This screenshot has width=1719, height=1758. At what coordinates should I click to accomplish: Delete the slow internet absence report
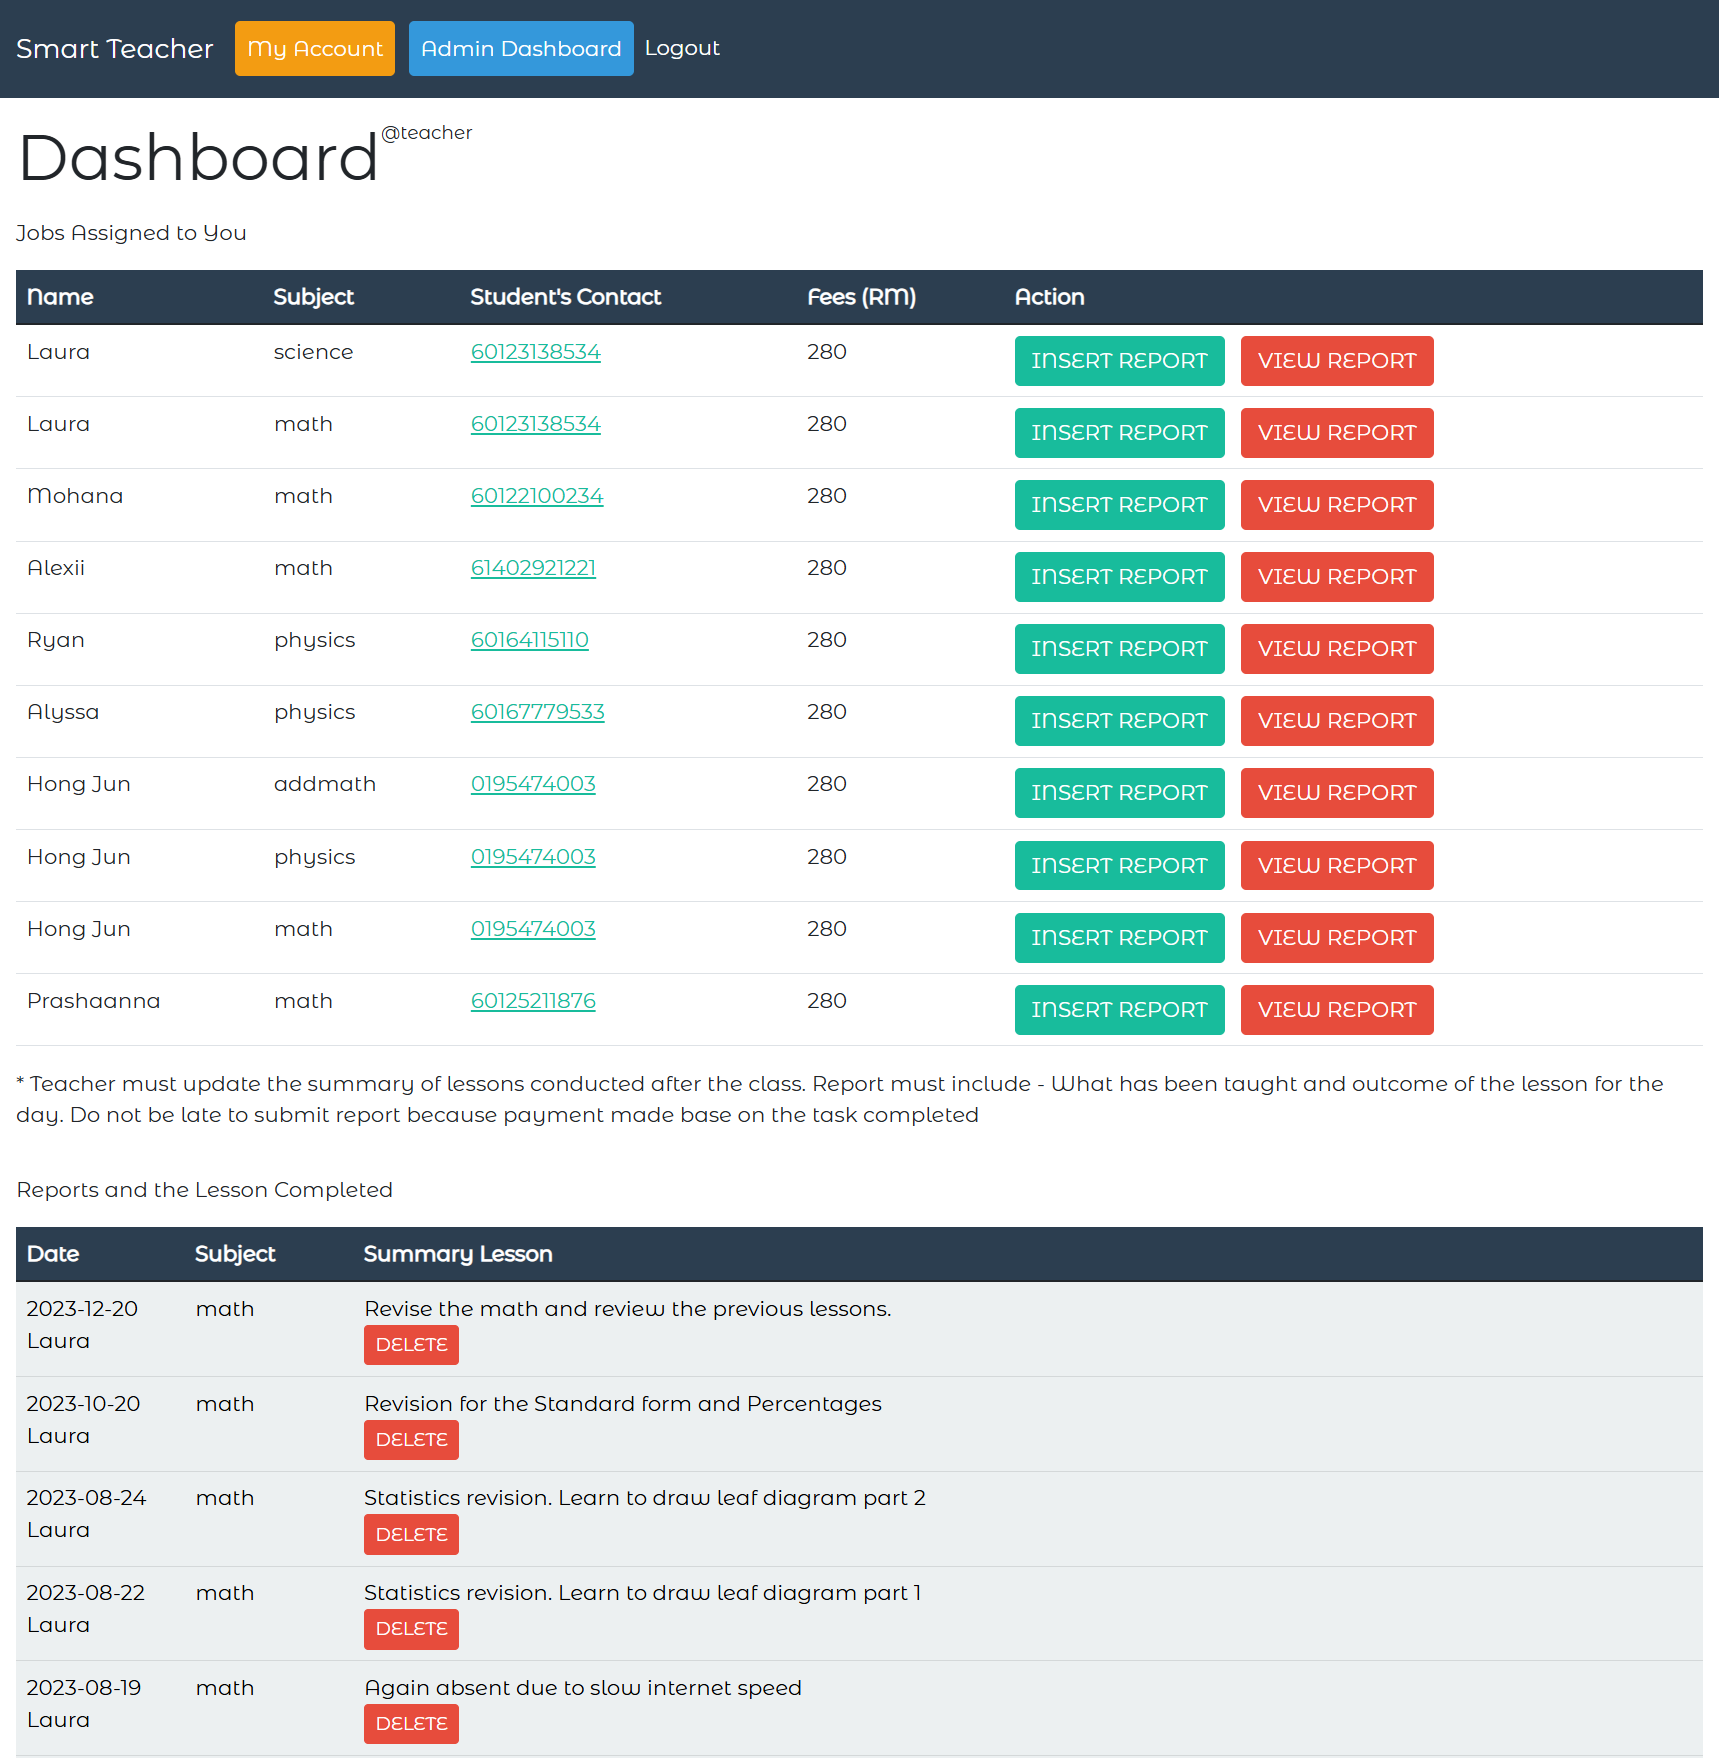(411, 1724)
